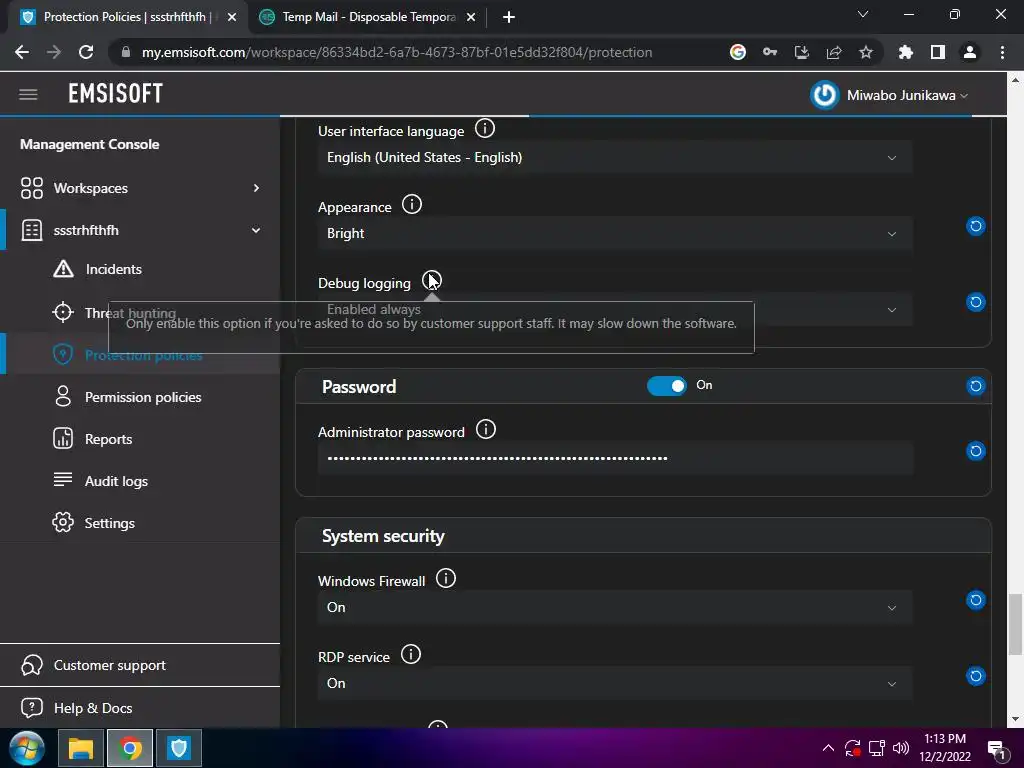Open workspace Settings
The image size is (1024, 768).
[x=110, y=523]
